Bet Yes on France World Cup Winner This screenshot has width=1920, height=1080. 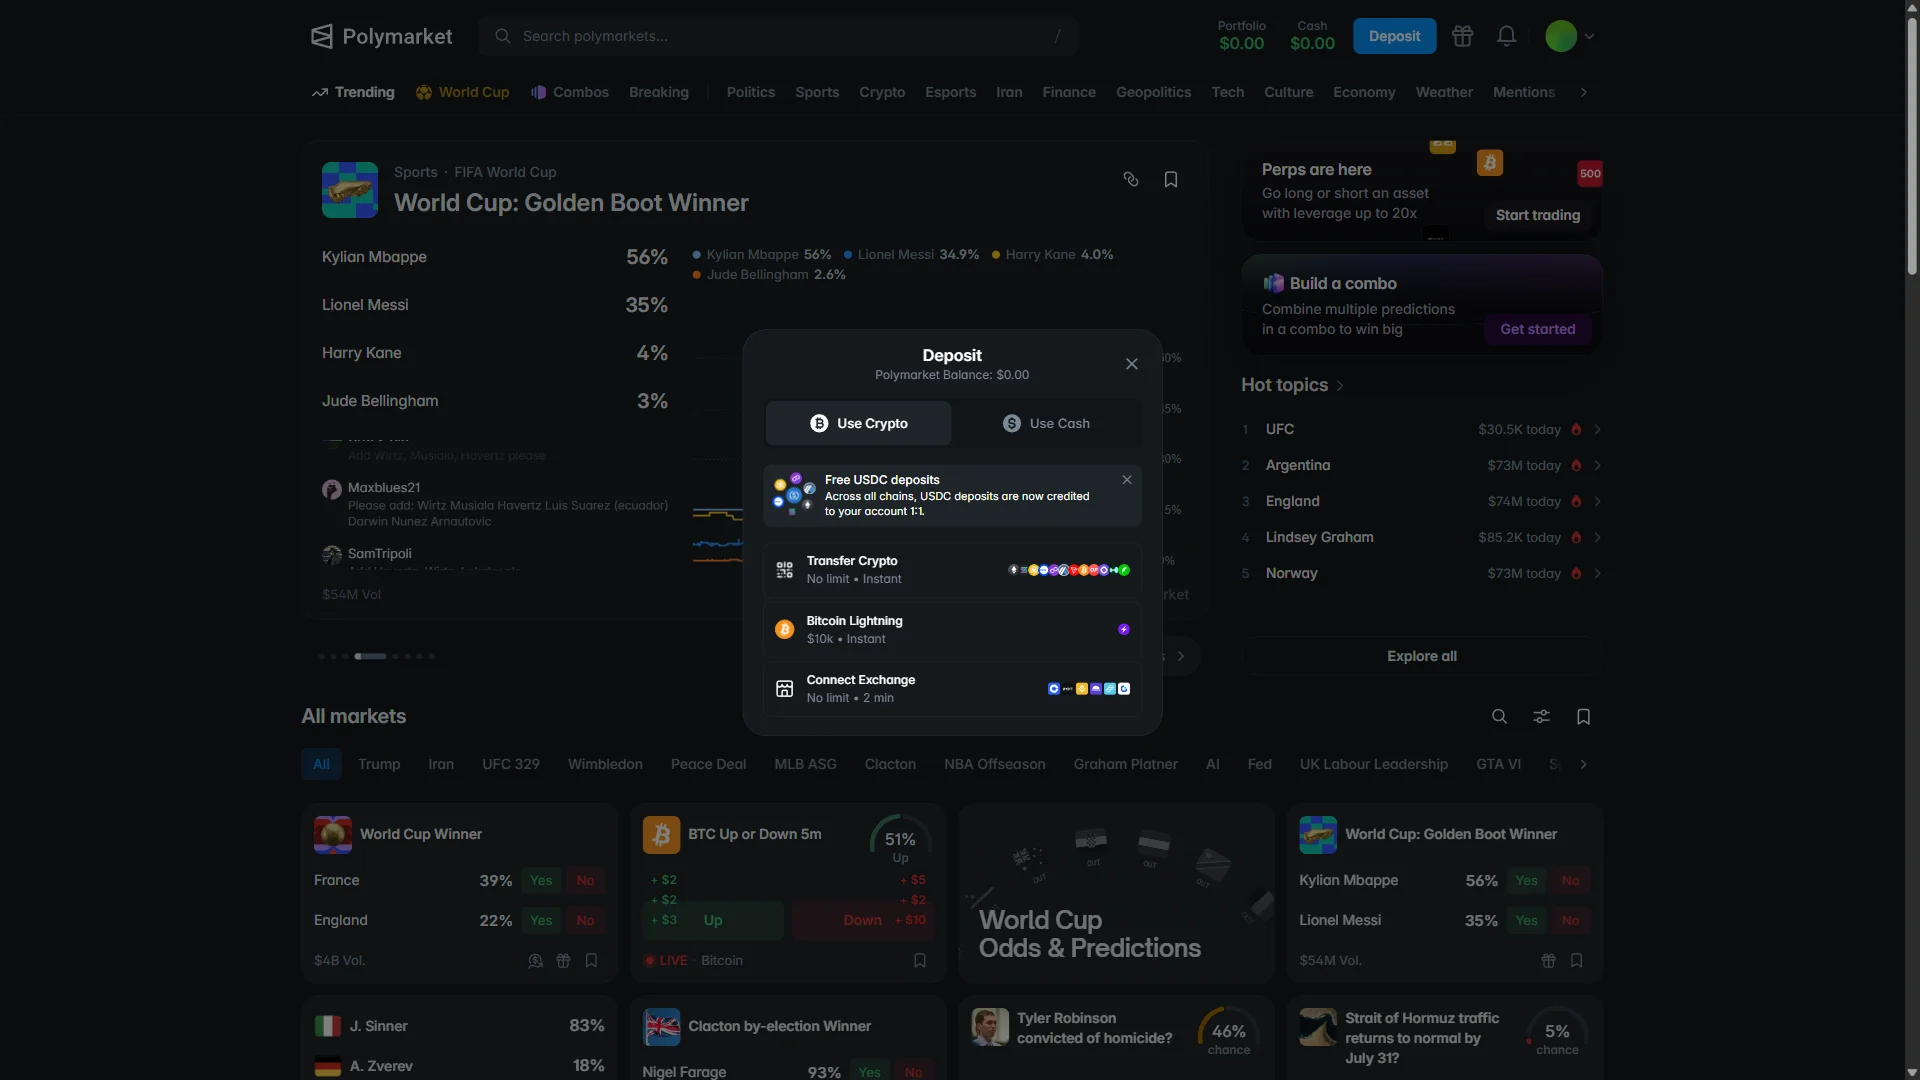[x=541, y=880]
